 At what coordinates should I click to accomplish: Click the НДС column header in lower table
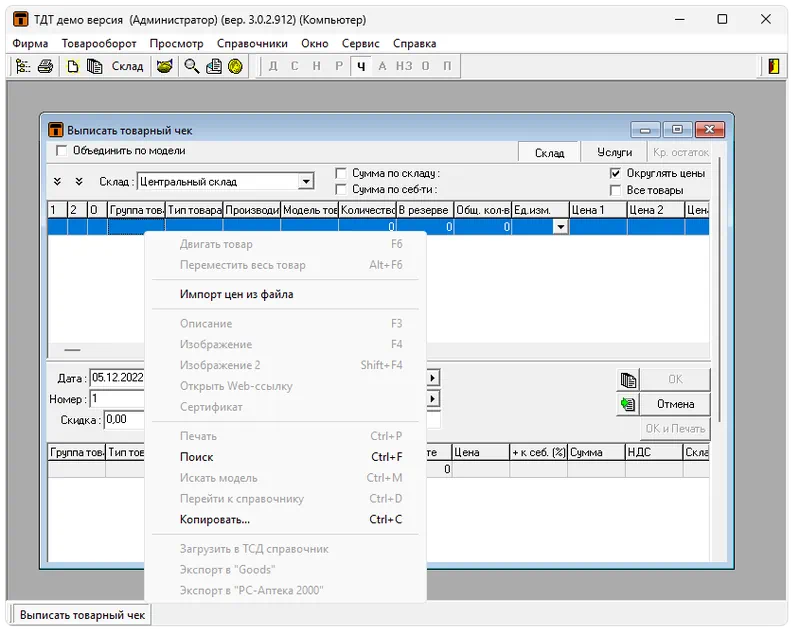[654, 452]
